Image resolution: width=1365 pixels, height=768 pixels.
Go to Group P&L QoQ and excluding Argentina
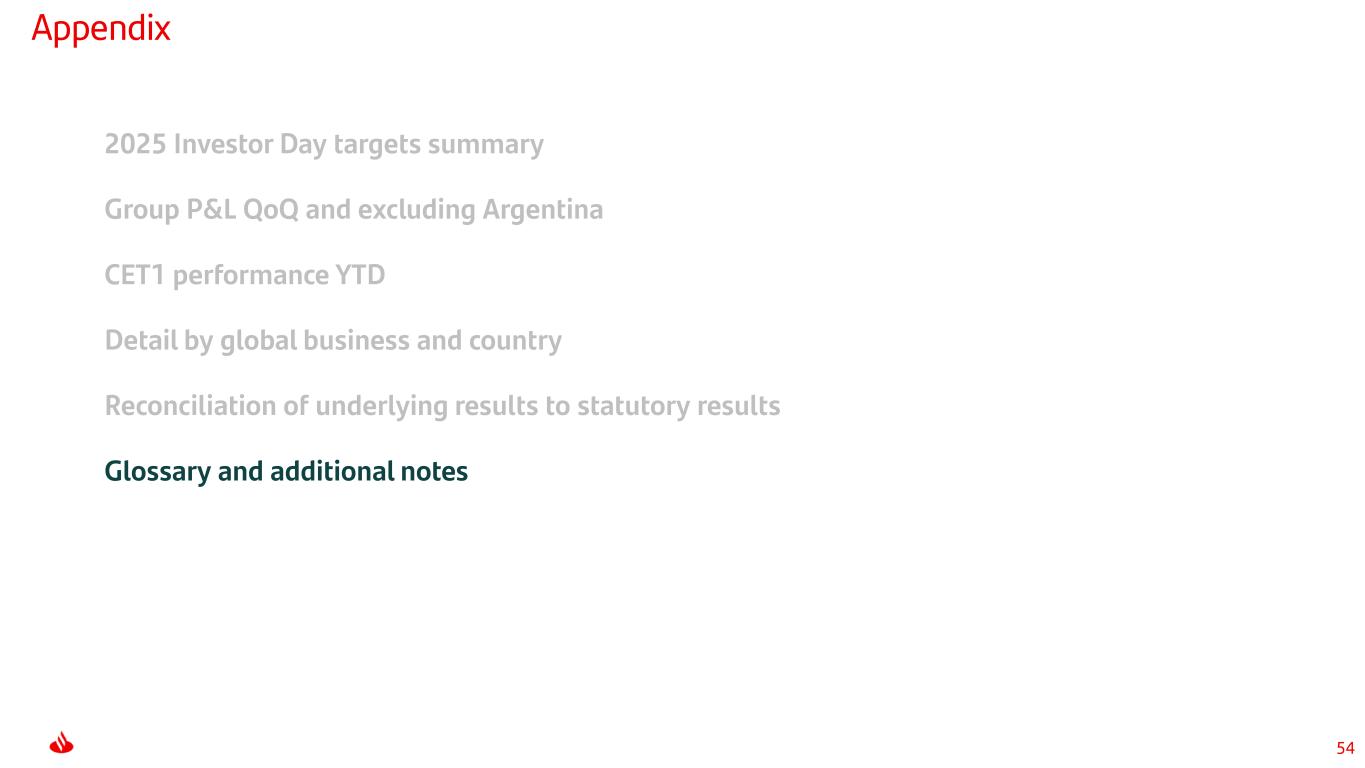(x=353, y=210)
